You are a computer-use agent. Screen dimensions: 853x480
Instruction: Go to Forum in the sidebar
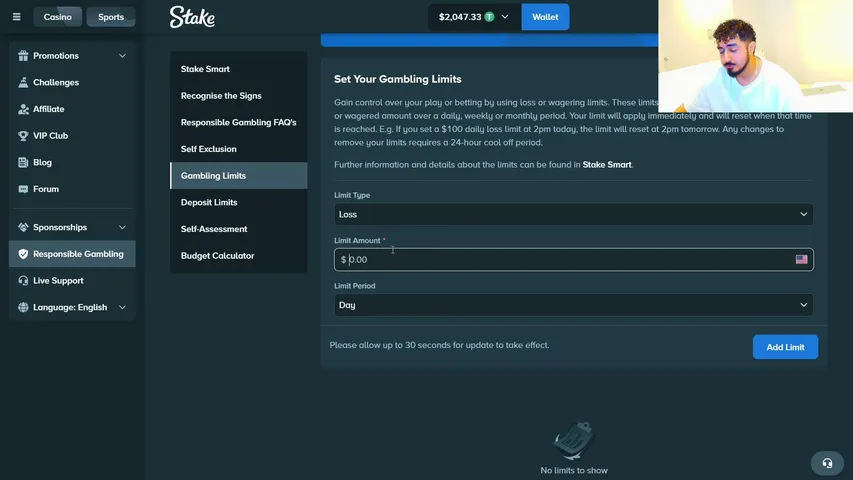pos(72,189)
